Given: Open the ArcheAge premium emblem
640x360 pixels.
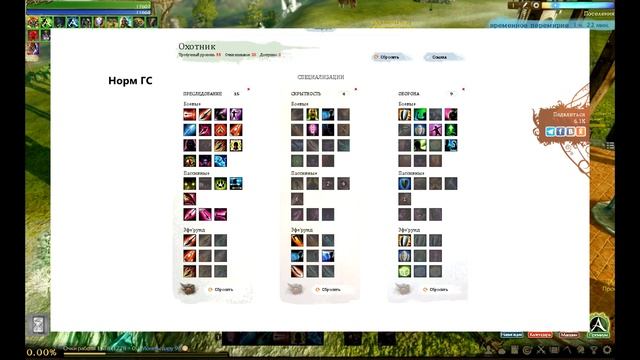Looking at the screenshot, I should tap(598, 326).
